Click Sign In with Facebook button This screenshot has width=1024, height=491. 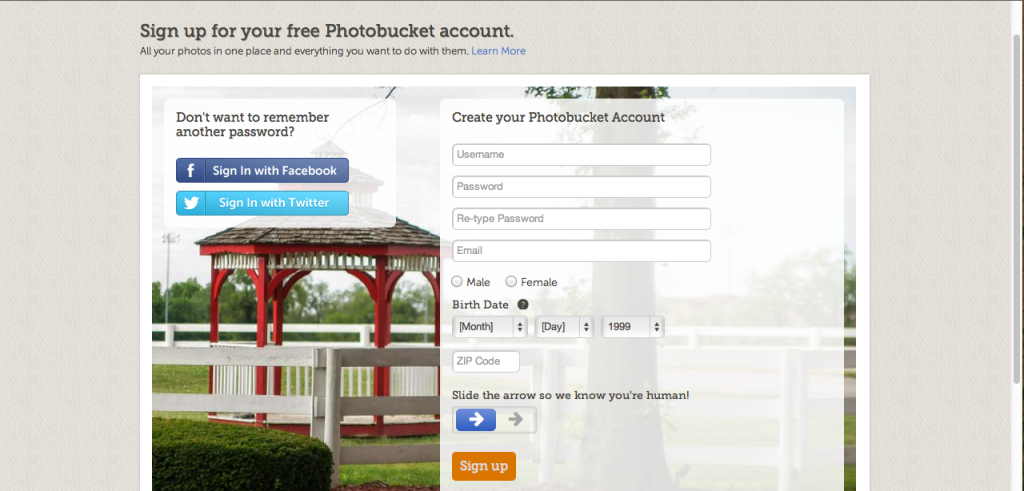263,170
